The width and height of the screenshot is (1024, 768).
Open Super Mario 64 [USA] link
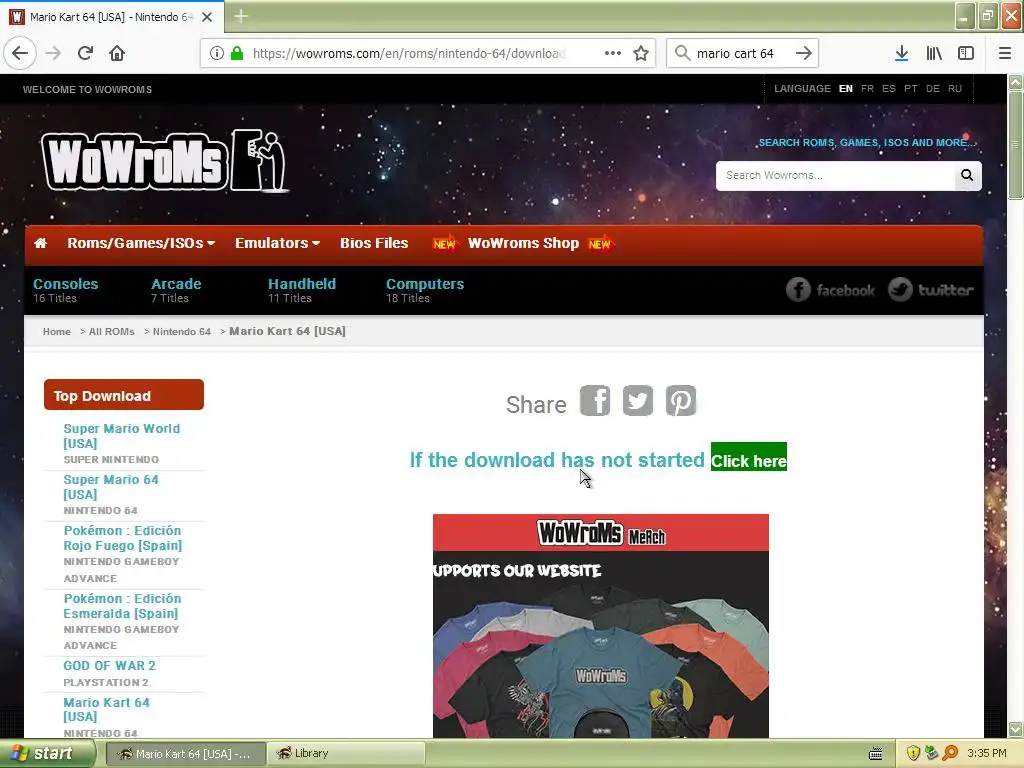(111, 487)
